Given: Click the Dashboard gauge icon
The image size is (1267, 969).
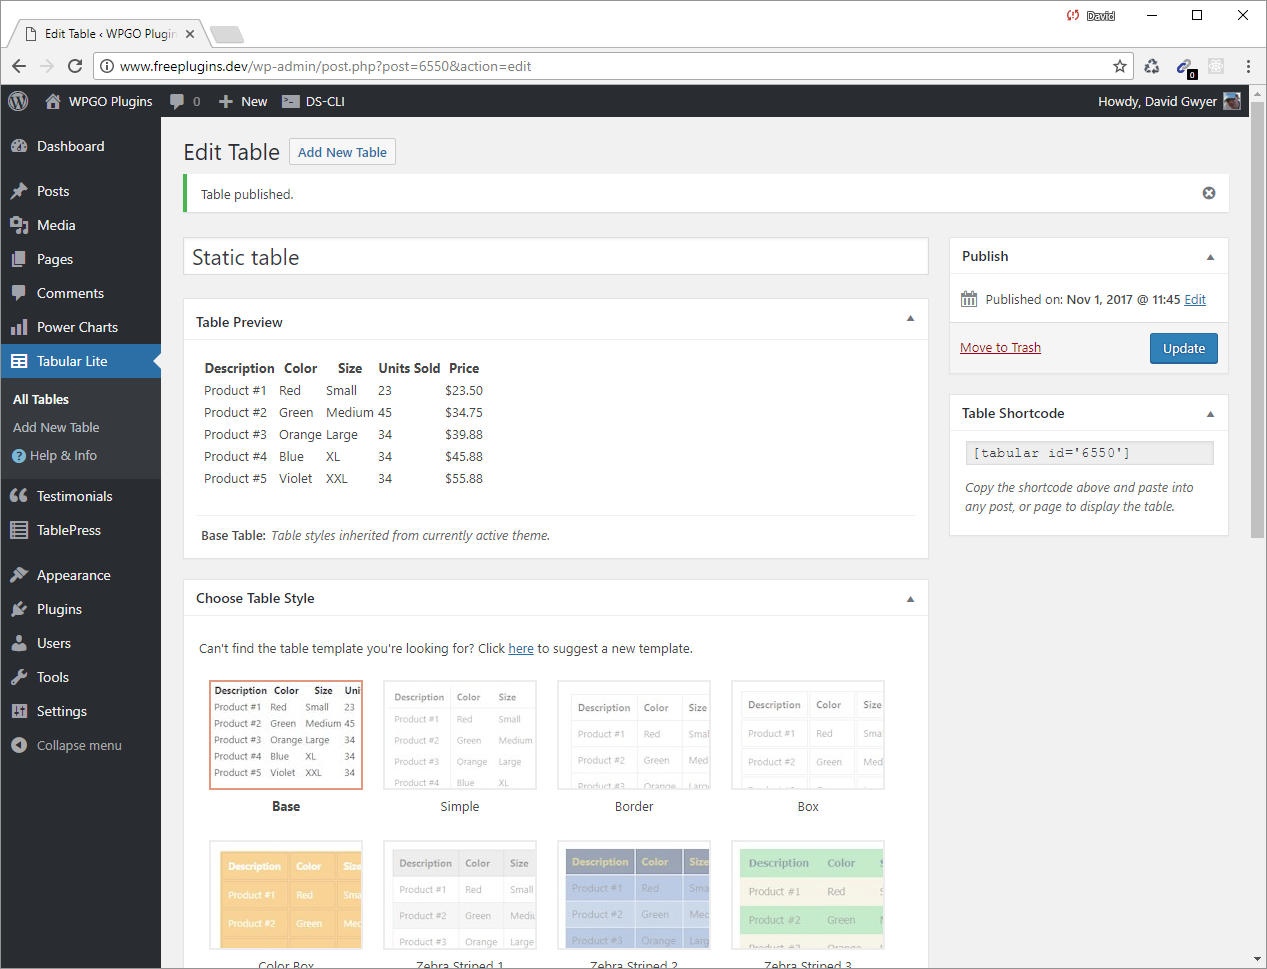Looking at the screenshot, I should tap(19, 146).
